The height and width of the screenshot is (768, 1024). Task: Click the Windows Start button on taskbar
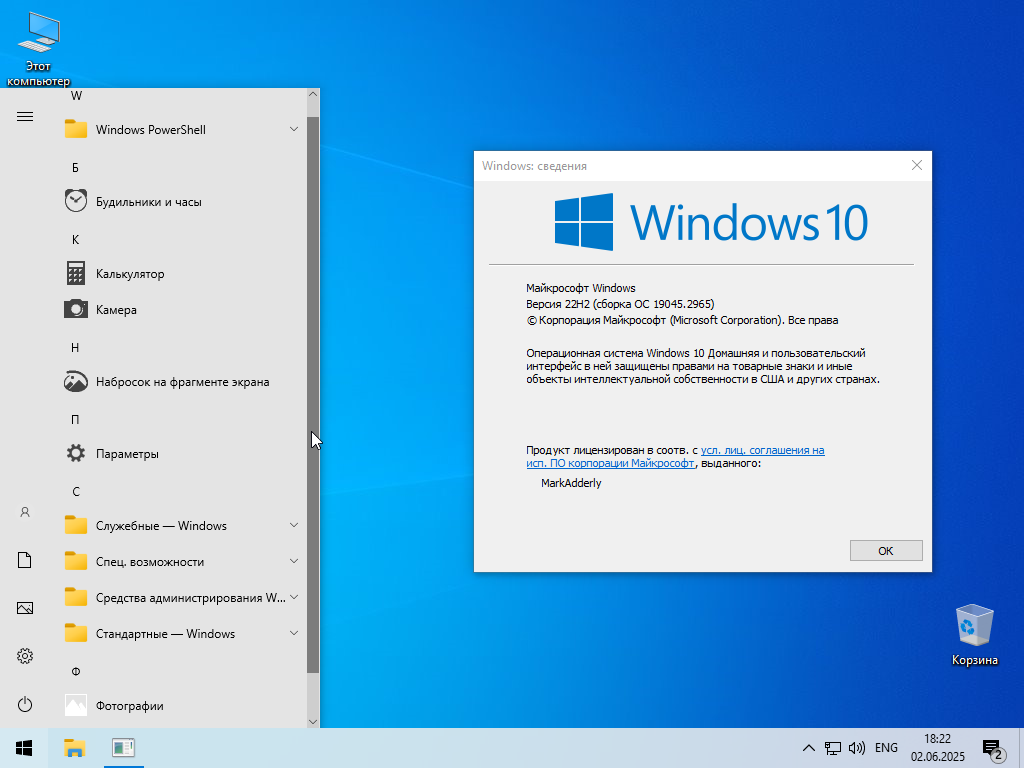[24, 748]
